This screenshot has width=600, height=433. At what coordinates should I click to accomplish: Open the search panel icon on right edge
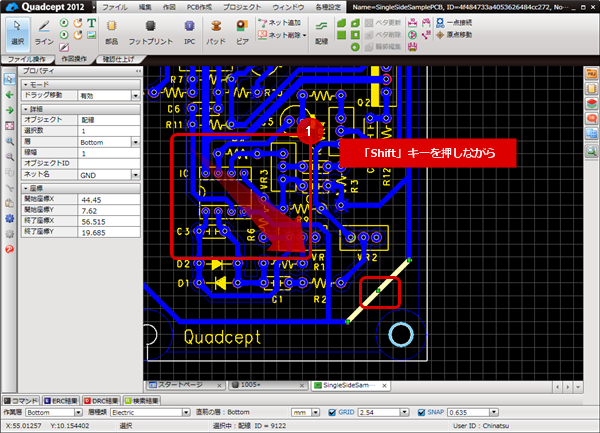[592, 151]
